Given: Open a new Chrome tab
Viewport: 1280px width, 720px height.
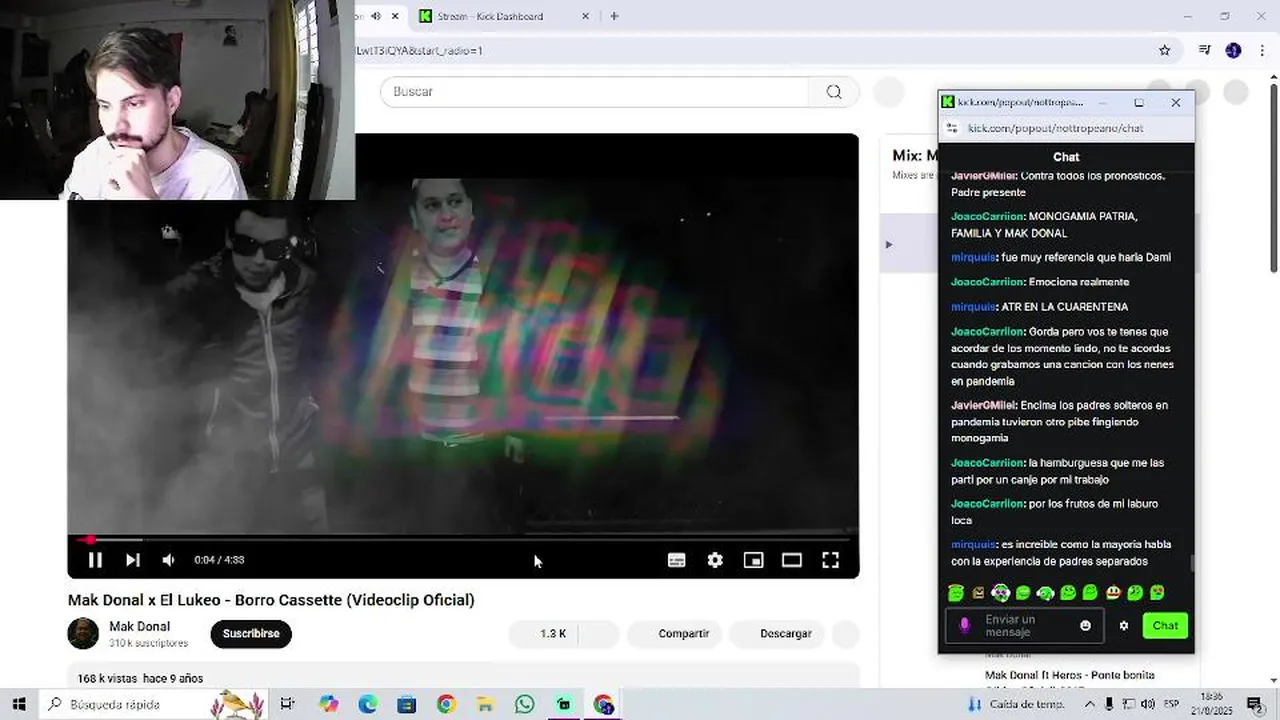Looking at the screenshot, I should 614,16.
